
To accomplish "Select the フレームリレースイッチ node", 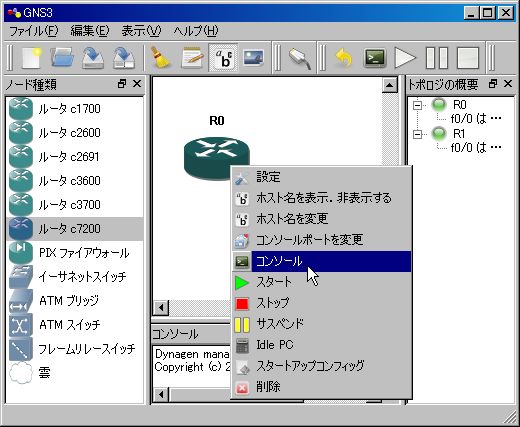I will coord(75,349).
